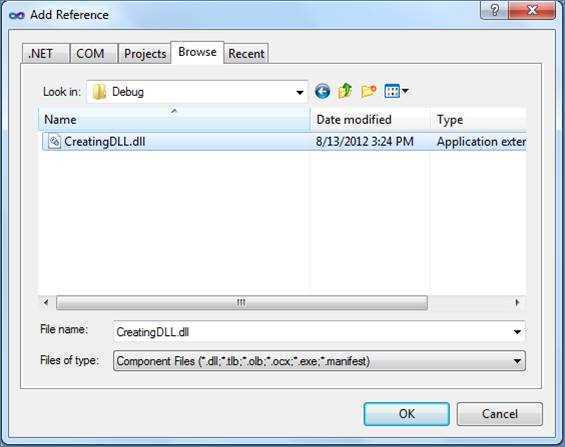
Task: Expand the Look in dropdown
Action: [x=299, y=93]
